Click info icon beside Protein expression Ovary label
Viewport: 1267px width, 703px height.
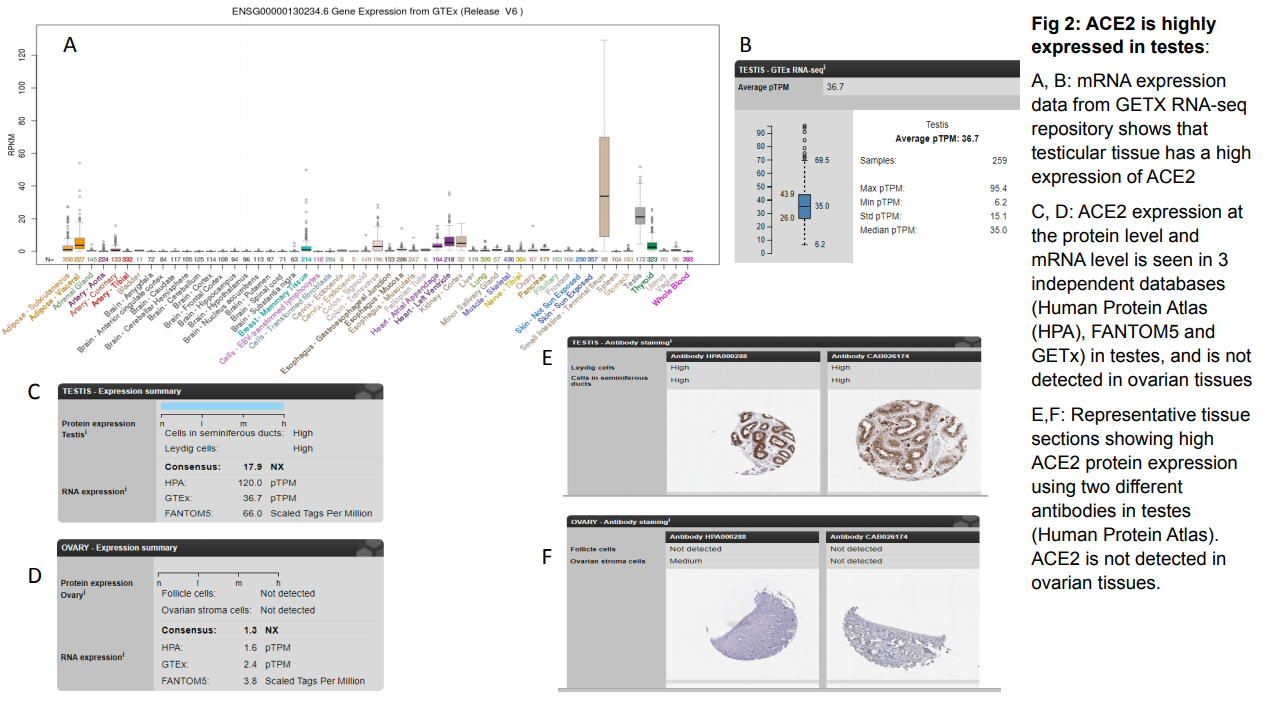coord(86,595)
